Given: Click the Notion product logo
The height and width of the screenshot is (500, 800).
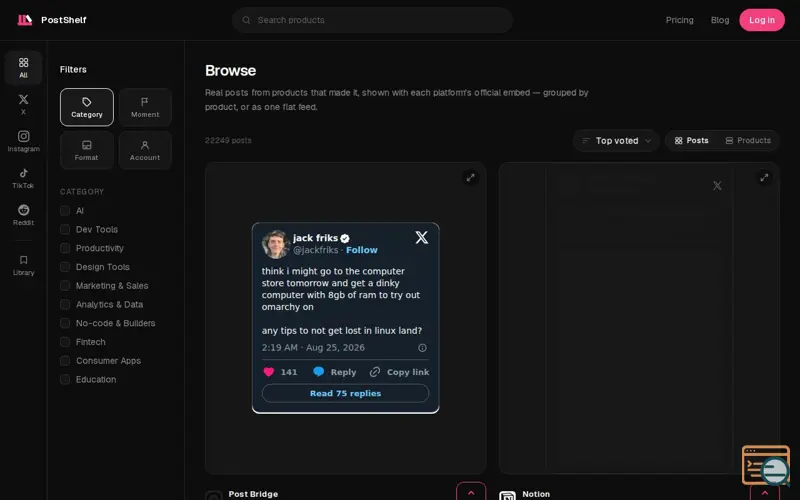Looking at the screenshot, I should point(507,496).
